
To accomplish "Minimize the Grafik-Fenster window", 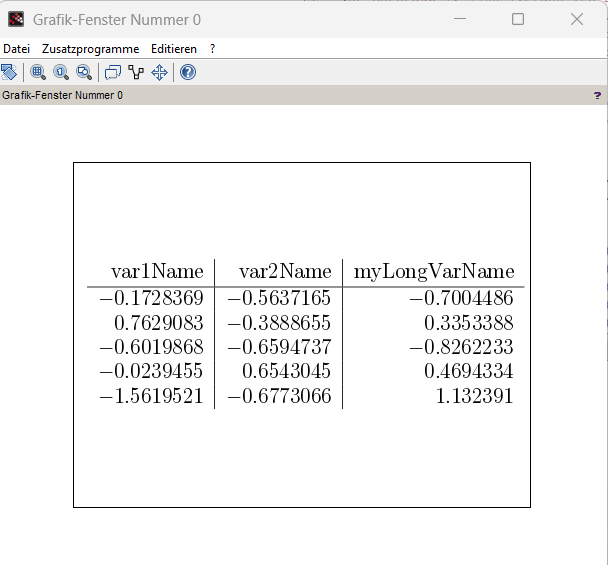I will (x=460, y=19).
